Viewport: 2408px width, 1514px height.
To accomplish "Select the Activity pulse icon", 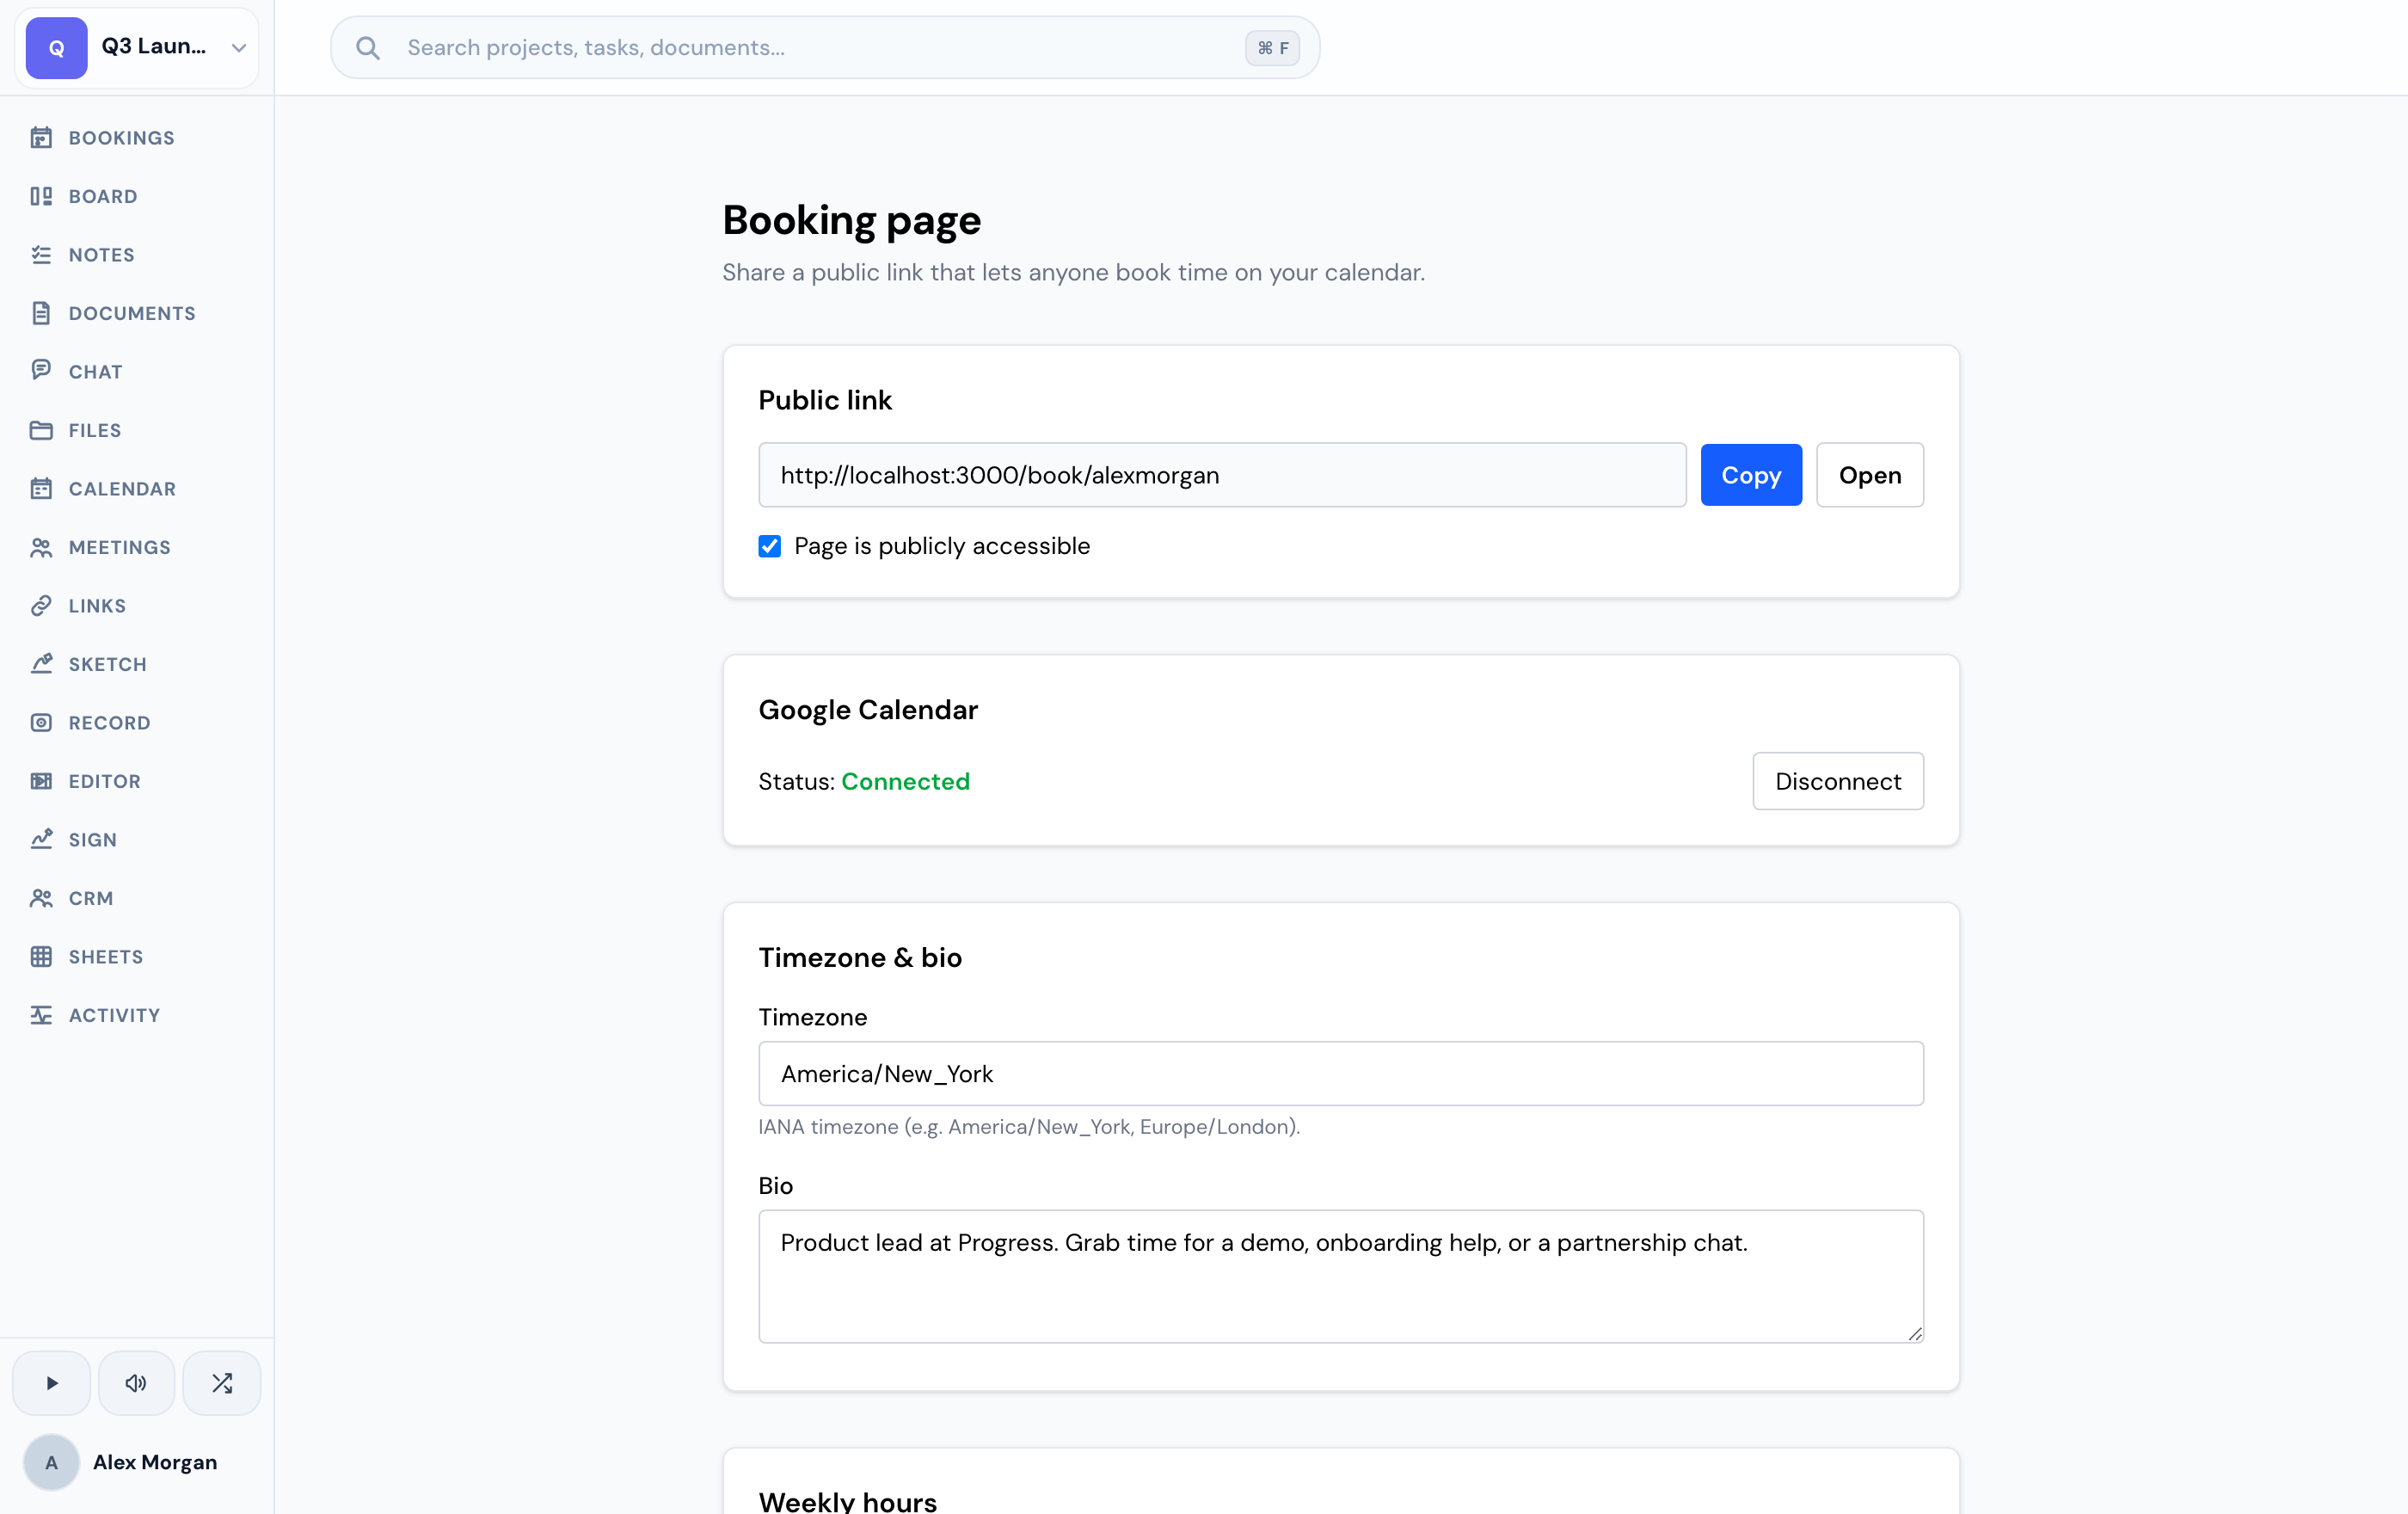I will [41, 1015].
